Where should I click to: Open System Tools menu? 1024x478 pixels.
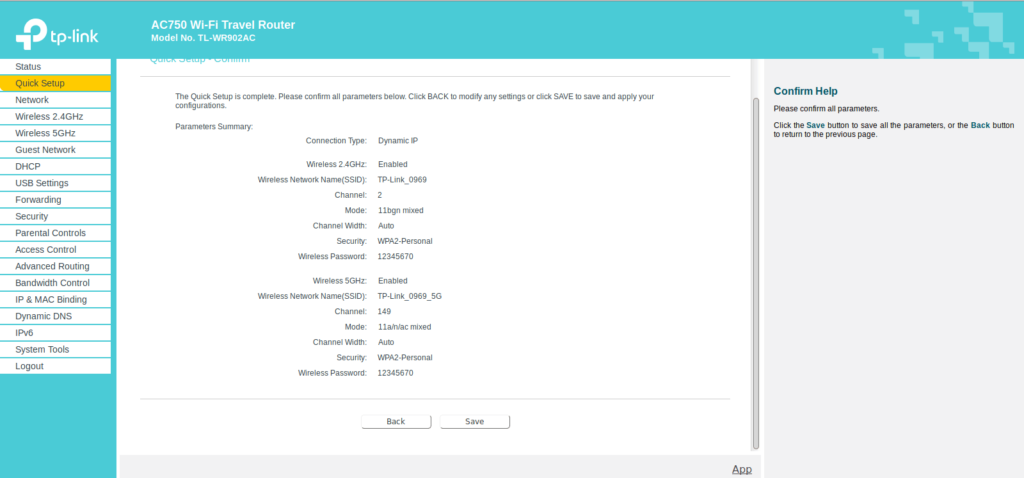pos(42,350)
